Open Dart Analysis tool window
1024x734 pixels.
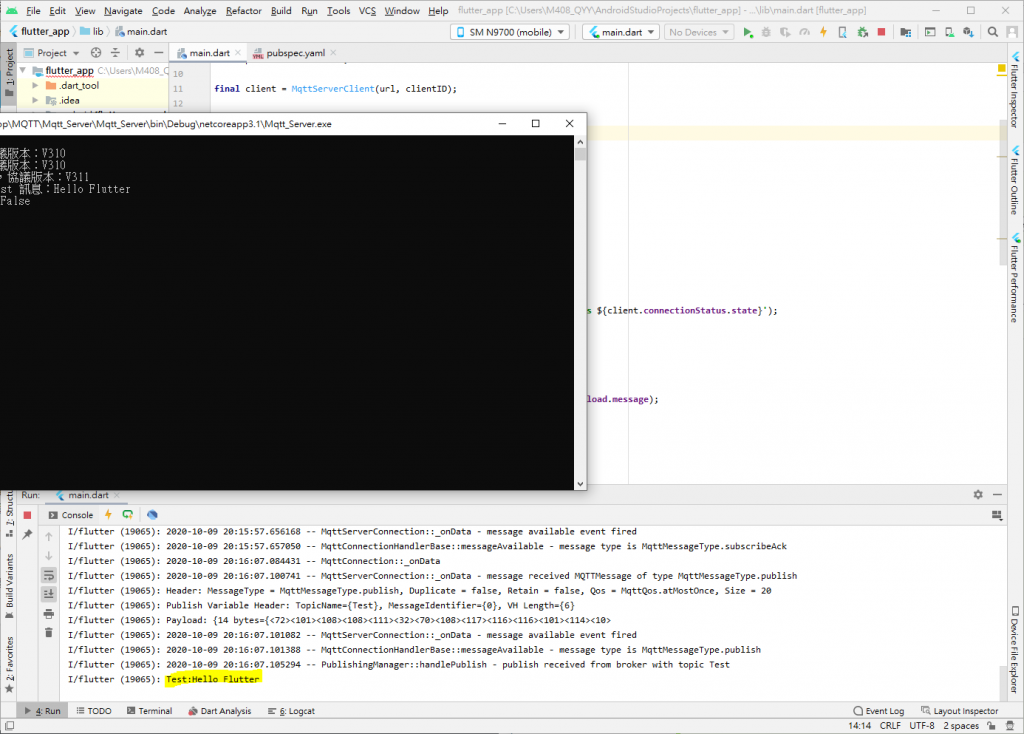point(219,710)
